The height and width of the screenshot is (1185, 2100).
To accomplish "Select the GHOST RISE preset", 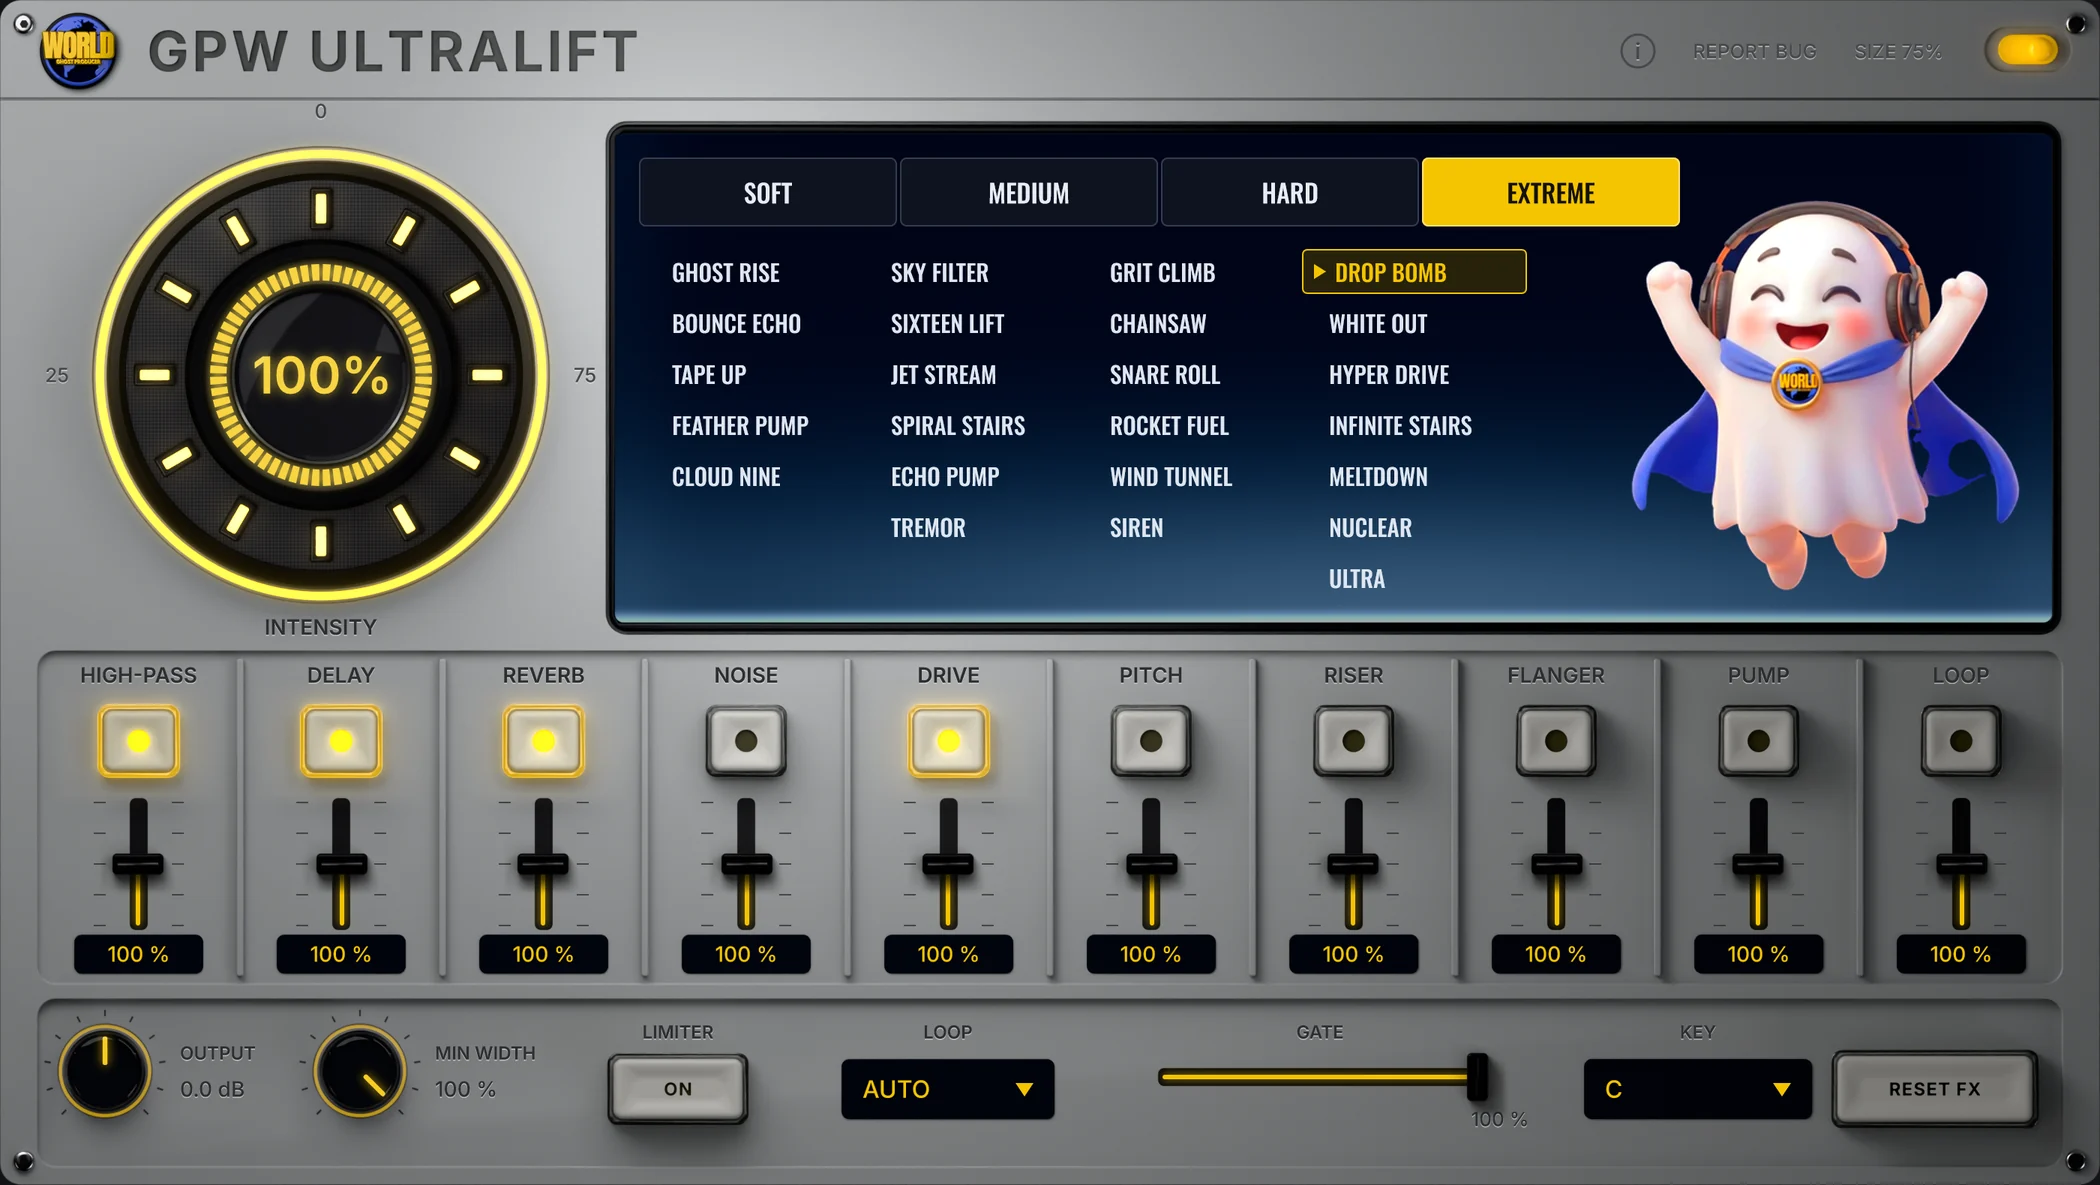I will point(725,272).
